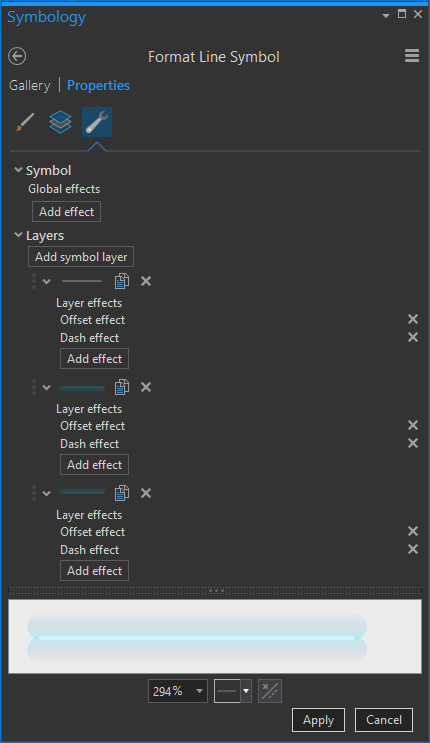Viewport: 430px width, 743px height.
Task: Copy the third symbol layer
Action: 122,493
